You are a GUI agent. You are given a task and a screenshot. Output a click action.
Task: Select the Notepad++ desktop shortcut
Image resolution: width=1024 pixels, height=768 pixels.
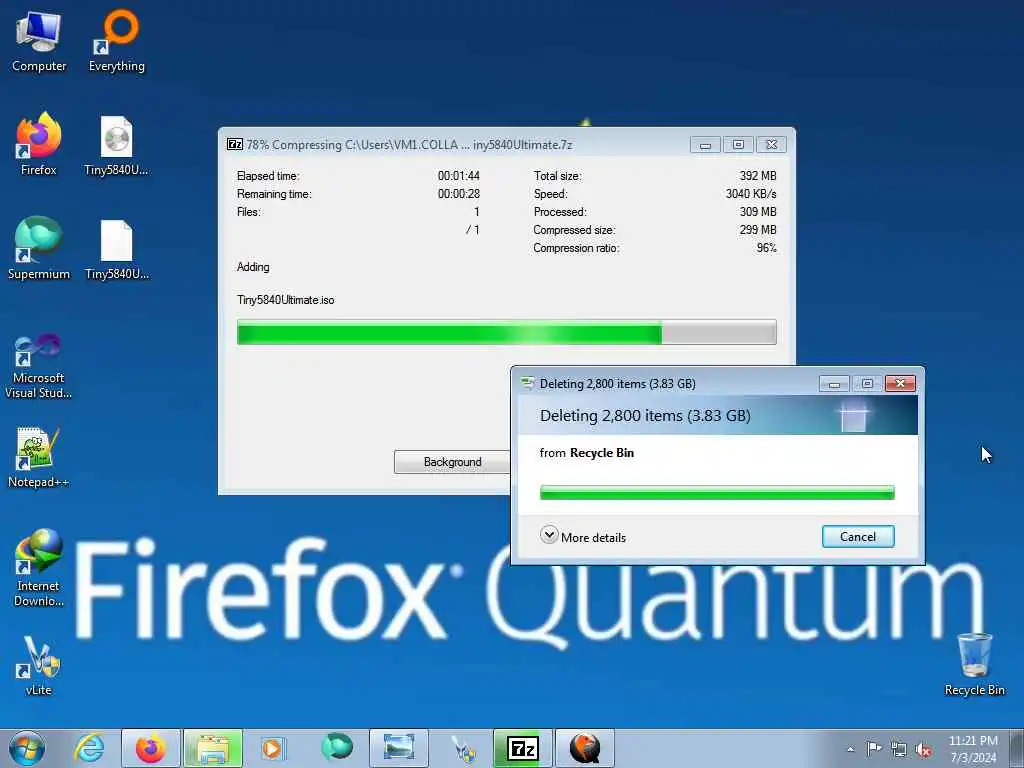[x=39, y=458]
